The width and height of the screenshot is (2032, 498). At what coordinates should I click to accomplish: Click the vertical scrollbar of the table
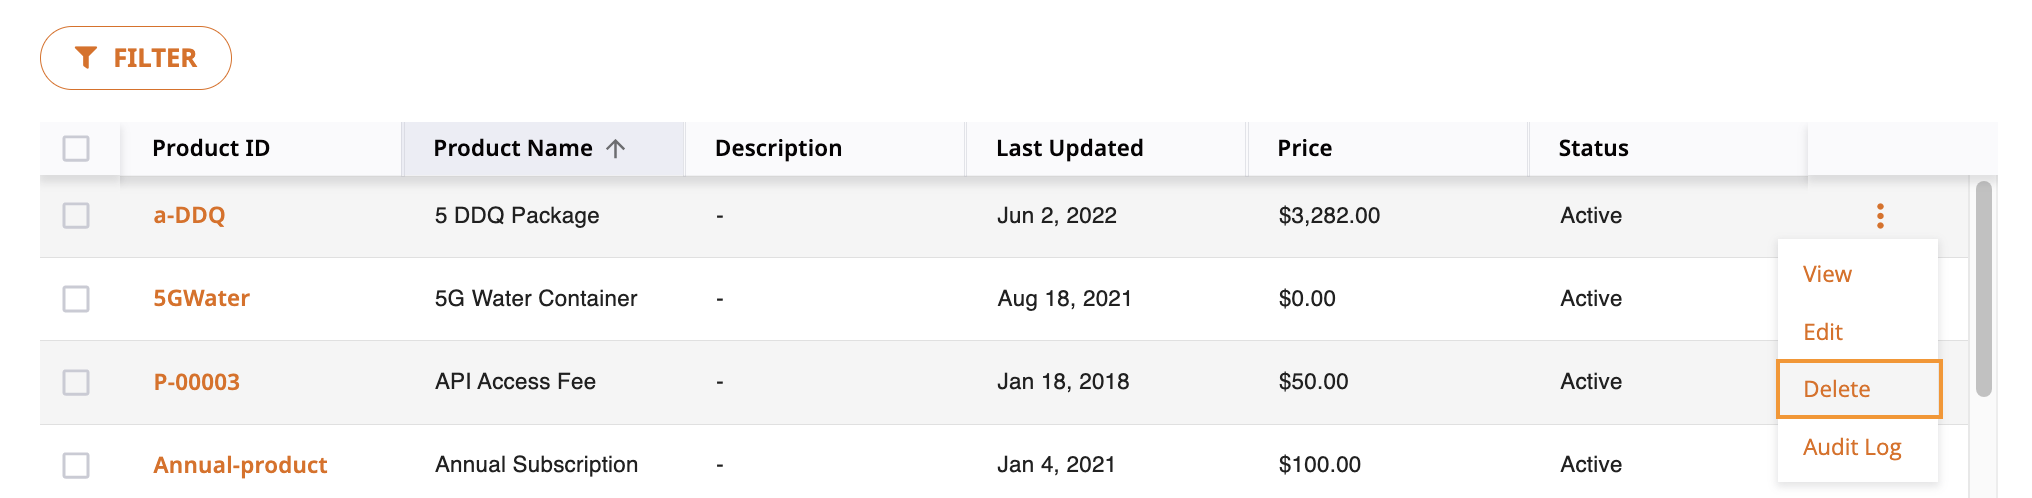[x=1984, y=289]
